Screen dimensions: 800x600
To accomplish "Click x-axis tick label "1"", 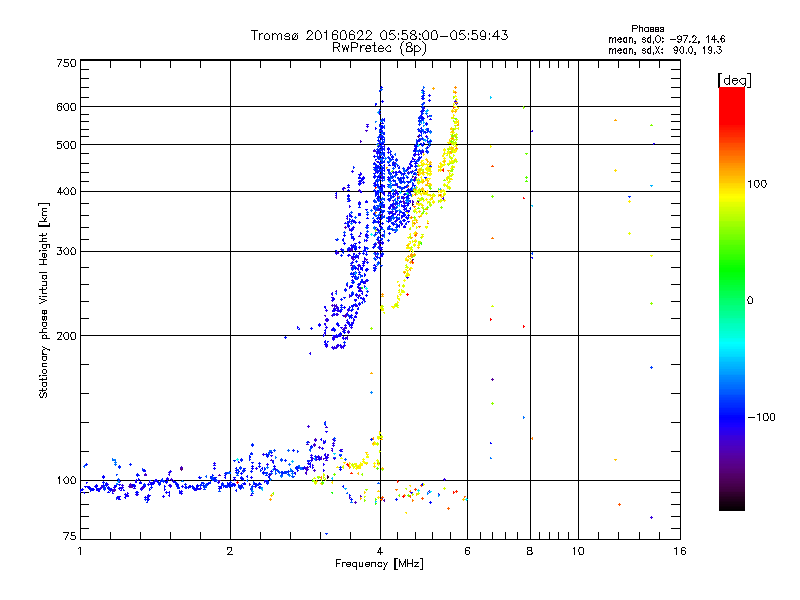I will [80, 551].
